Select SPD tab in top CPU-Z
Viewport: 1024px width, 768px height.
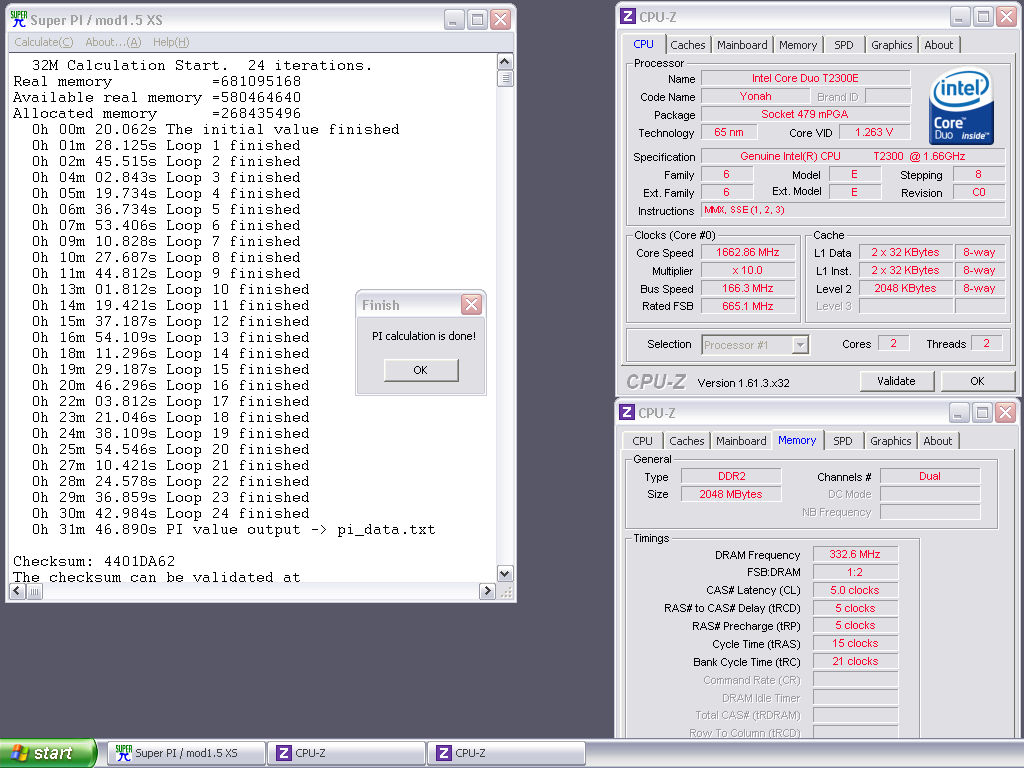pyautogui.click(x=843, y=45)
